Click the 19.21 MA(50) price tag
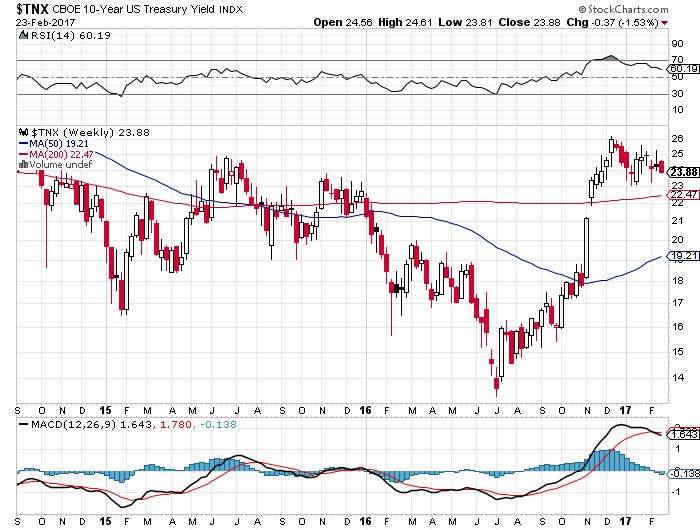Screen dimensions: 700x530 (683, 256)
